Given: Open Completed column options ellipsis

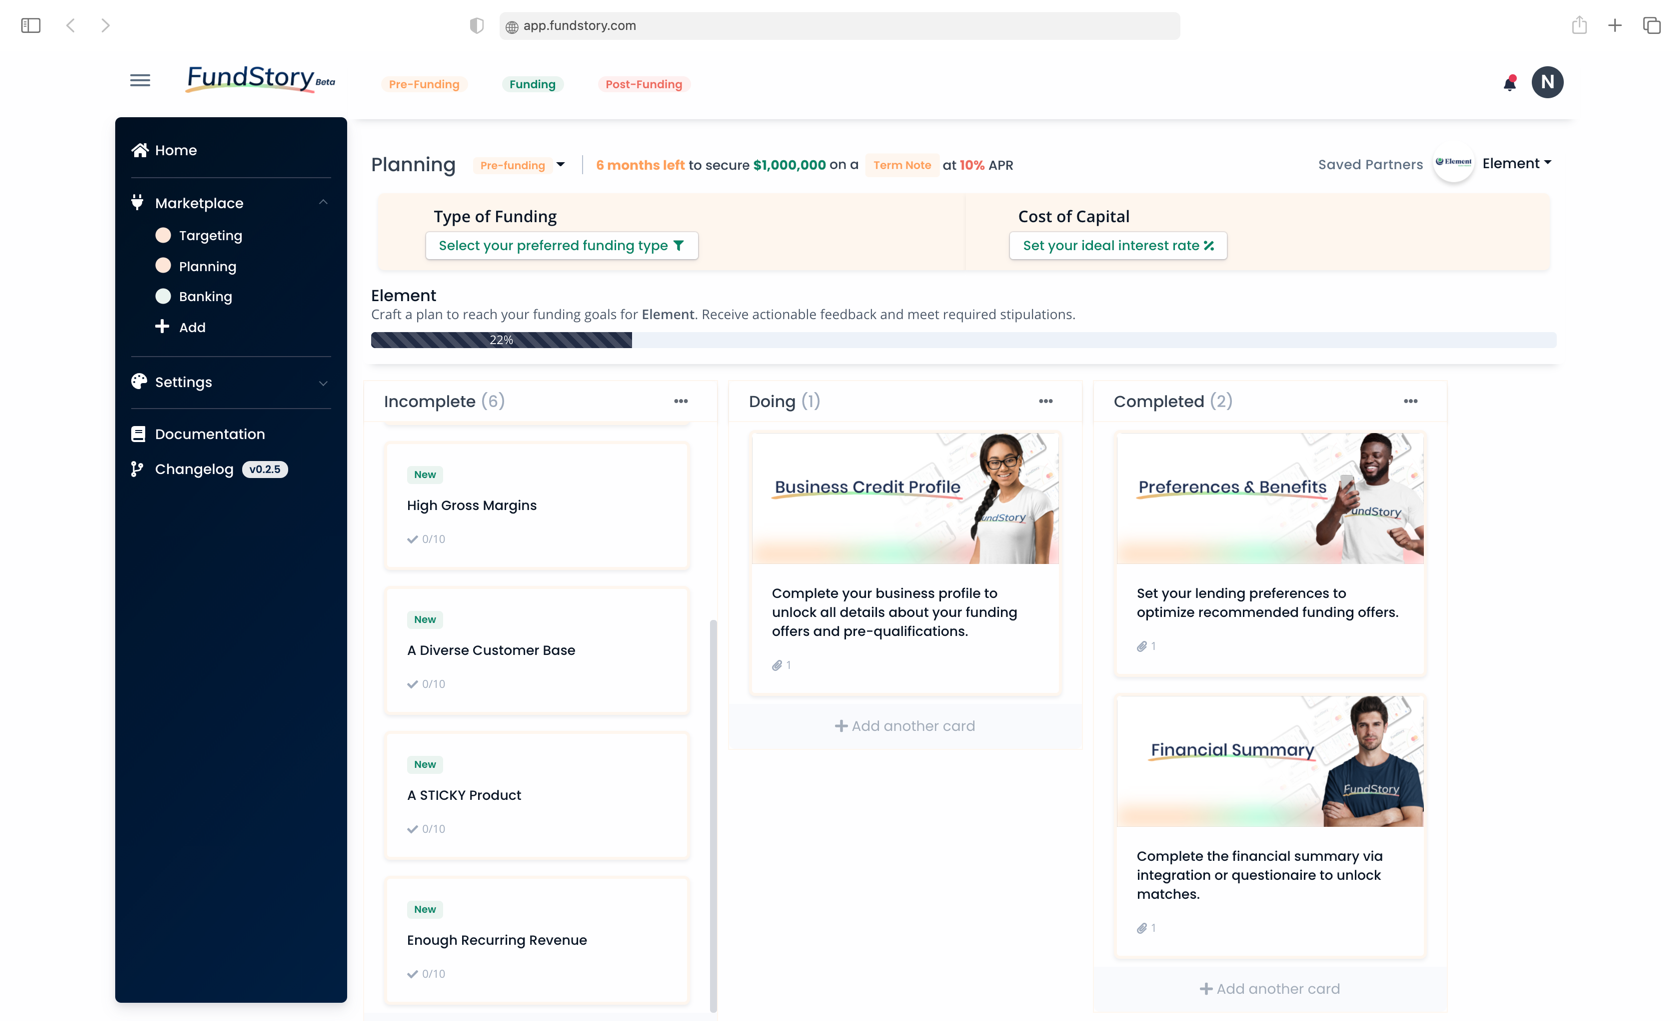Looking at the screenshot, I should tap(1411, 401).
